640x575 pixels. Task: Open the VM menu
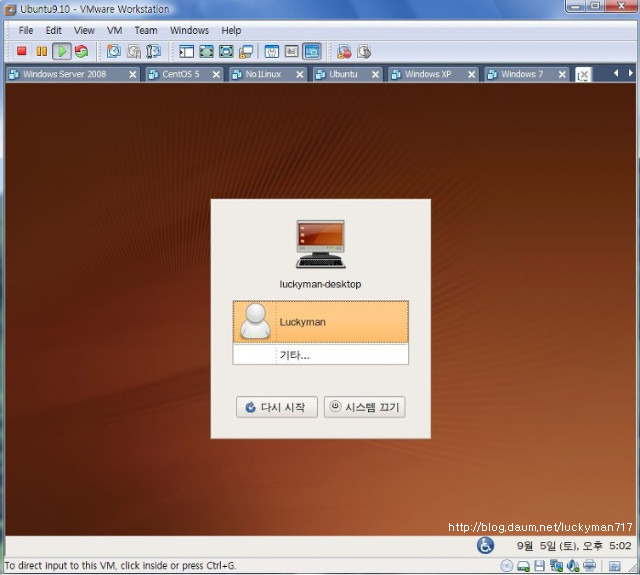point(114,31)
